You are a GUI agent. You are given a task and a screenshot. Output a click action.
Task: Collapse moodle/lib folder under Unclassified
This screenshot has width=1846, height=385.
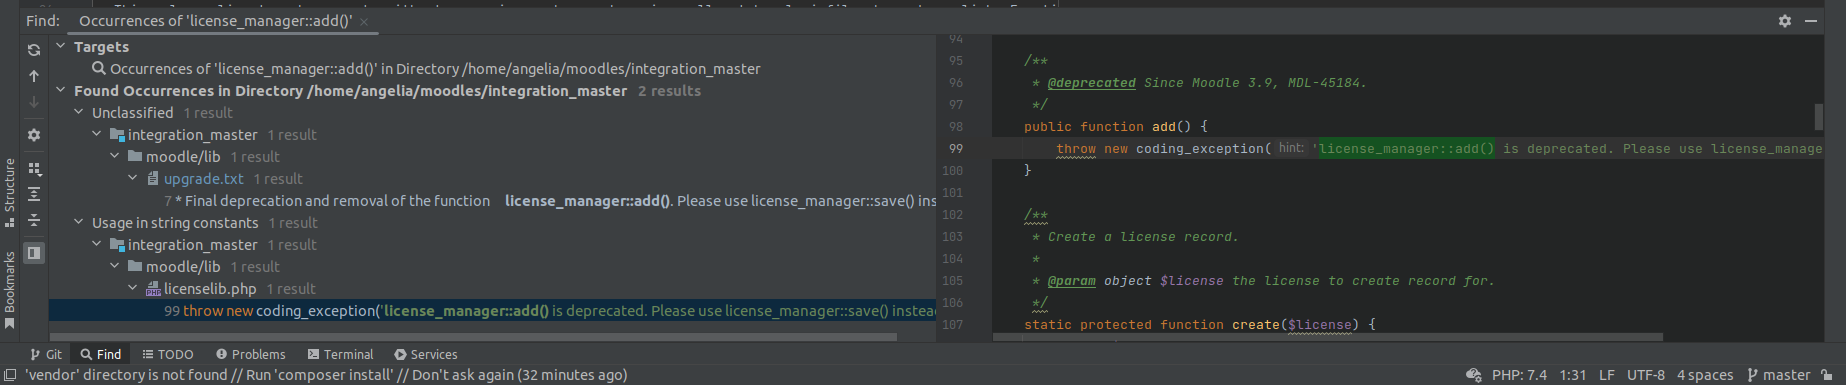(115, 156)
